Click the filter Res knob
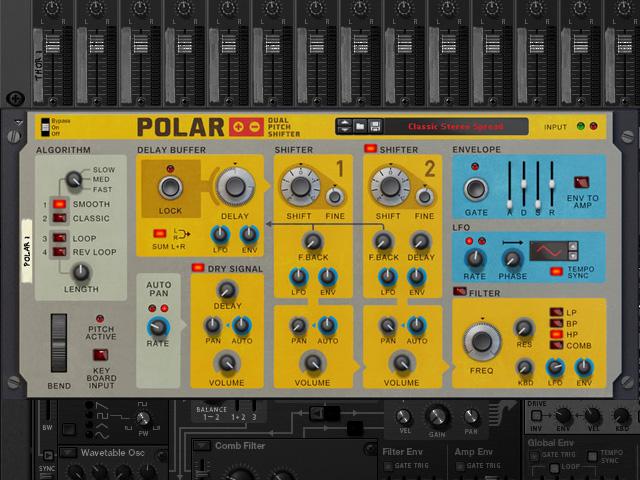Viewport: 640px width, 480px height. (x=524, y=328)
